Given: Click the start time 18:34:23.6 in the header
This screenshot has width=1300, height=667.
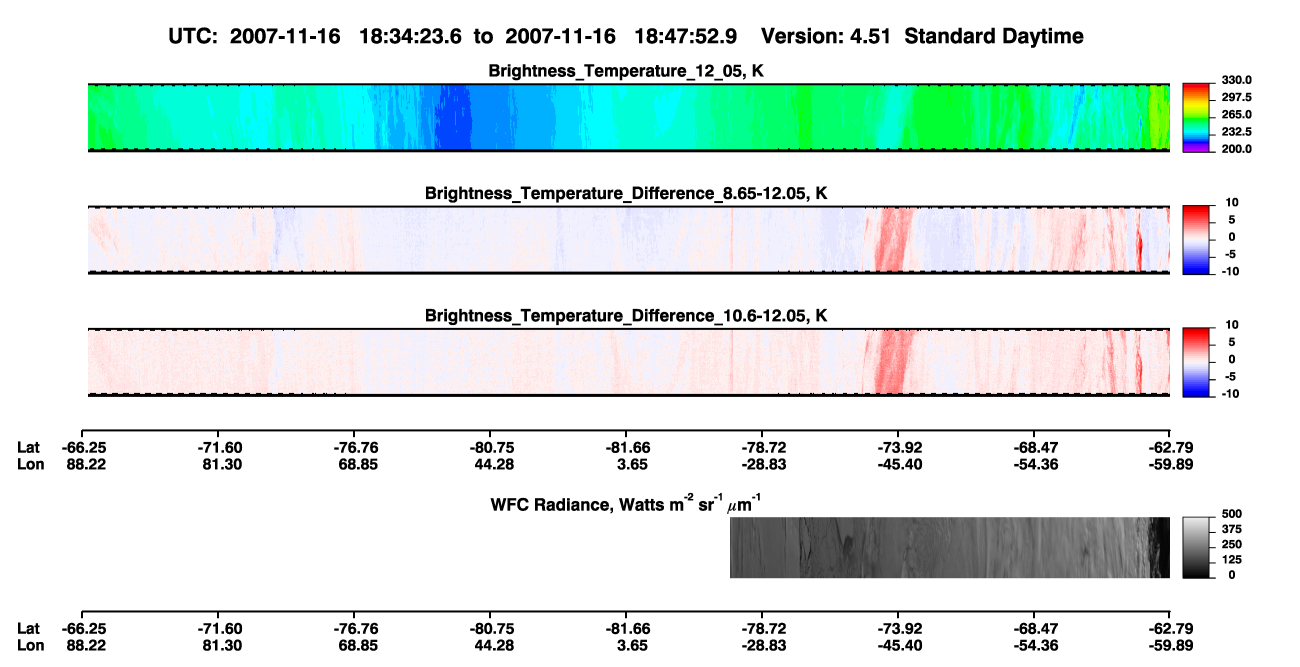Looking at the screenshot, I should click(x=410, y=37).
